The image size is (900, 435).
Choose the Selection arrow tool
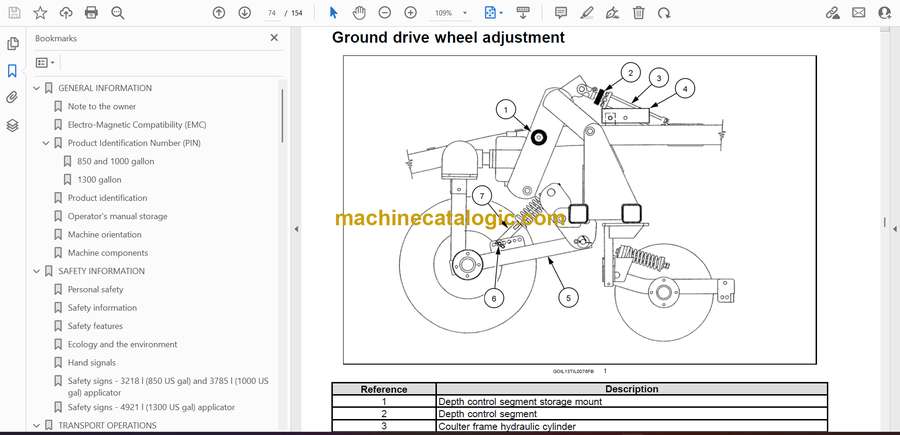coord(333,13)
